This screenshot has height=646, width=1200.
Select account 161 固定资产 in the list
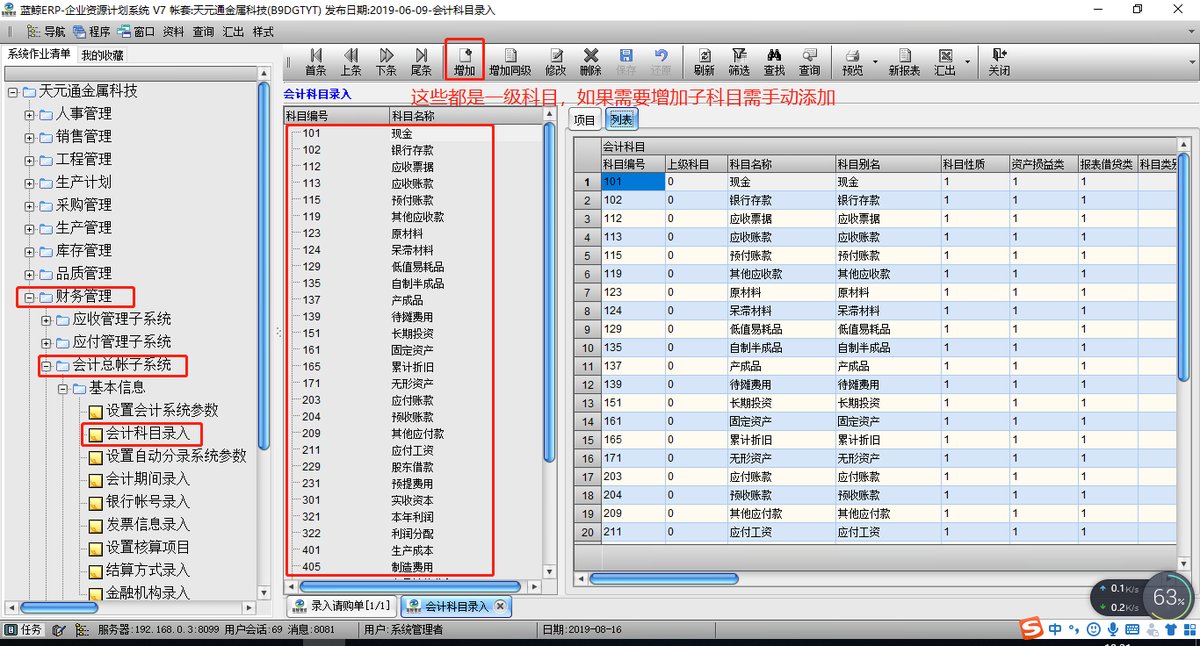pyautogui.click(x=418, y=350)
